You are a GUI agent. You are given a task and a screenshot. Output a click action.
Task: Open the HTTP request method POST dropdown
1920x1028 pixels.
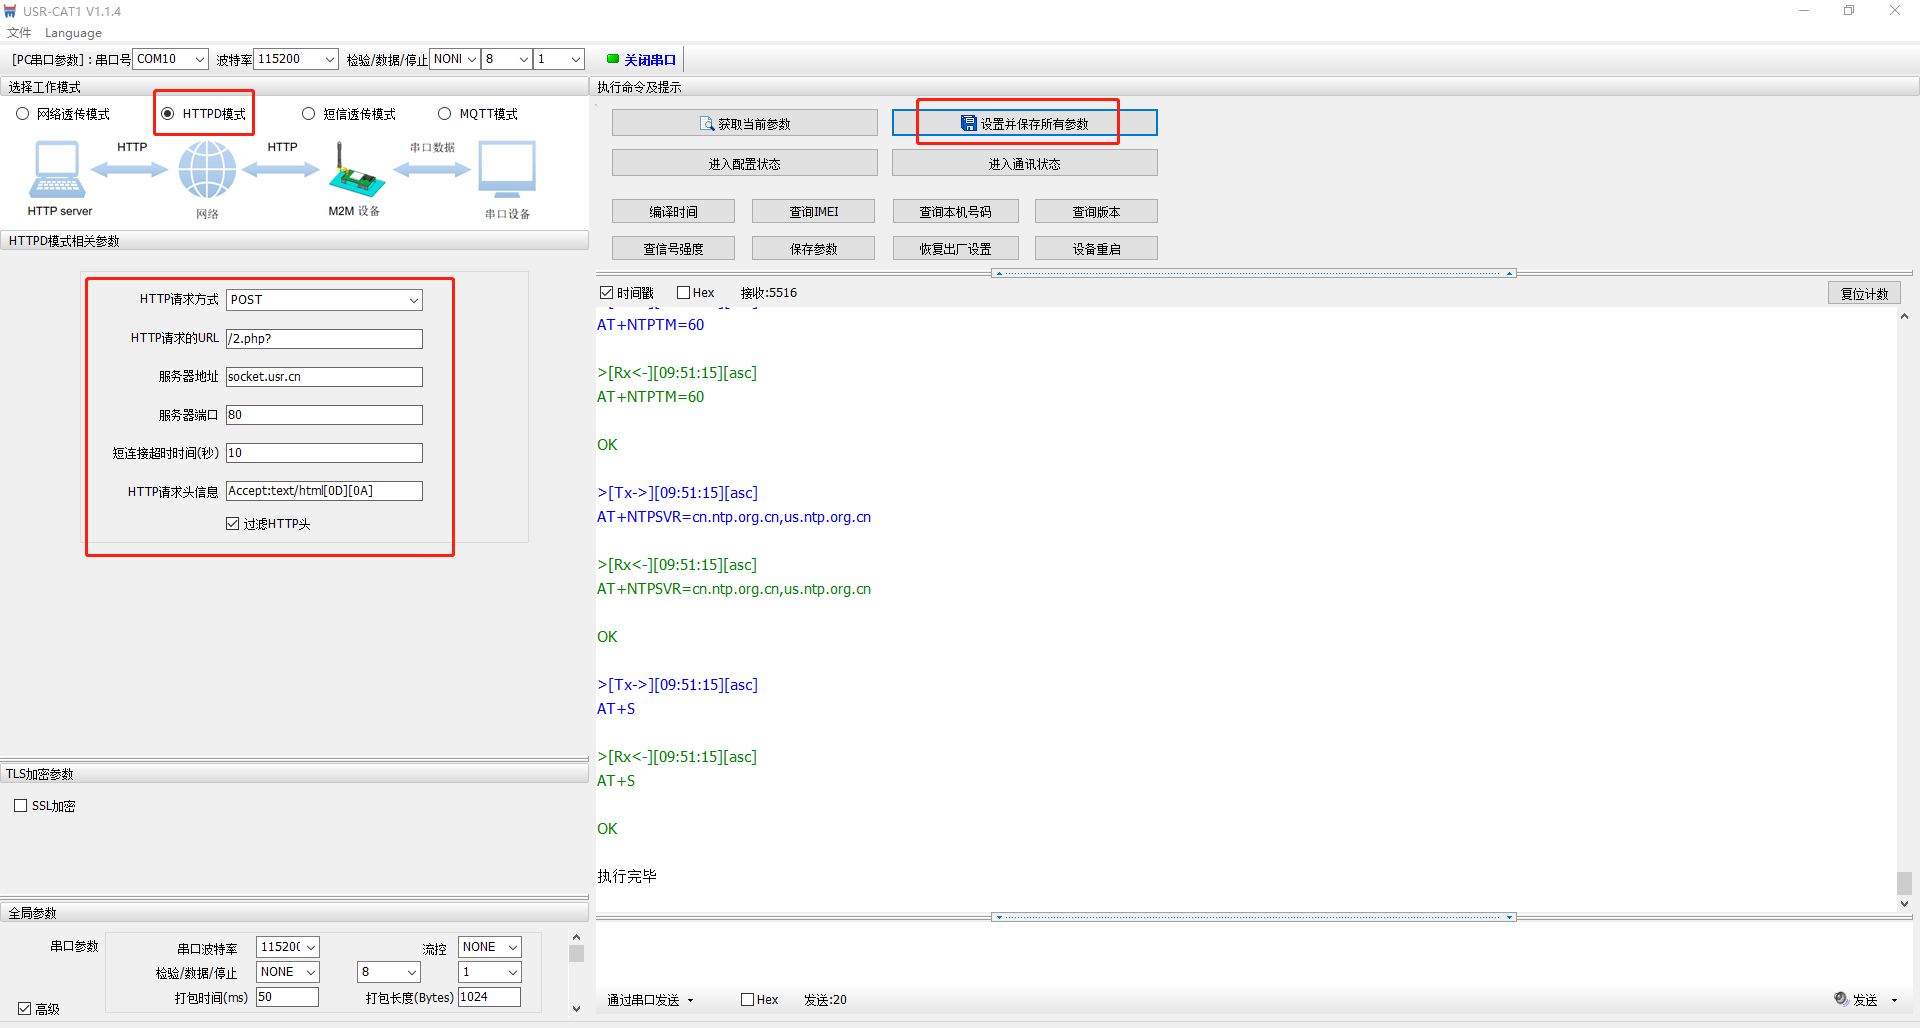[x=324, y=300]
